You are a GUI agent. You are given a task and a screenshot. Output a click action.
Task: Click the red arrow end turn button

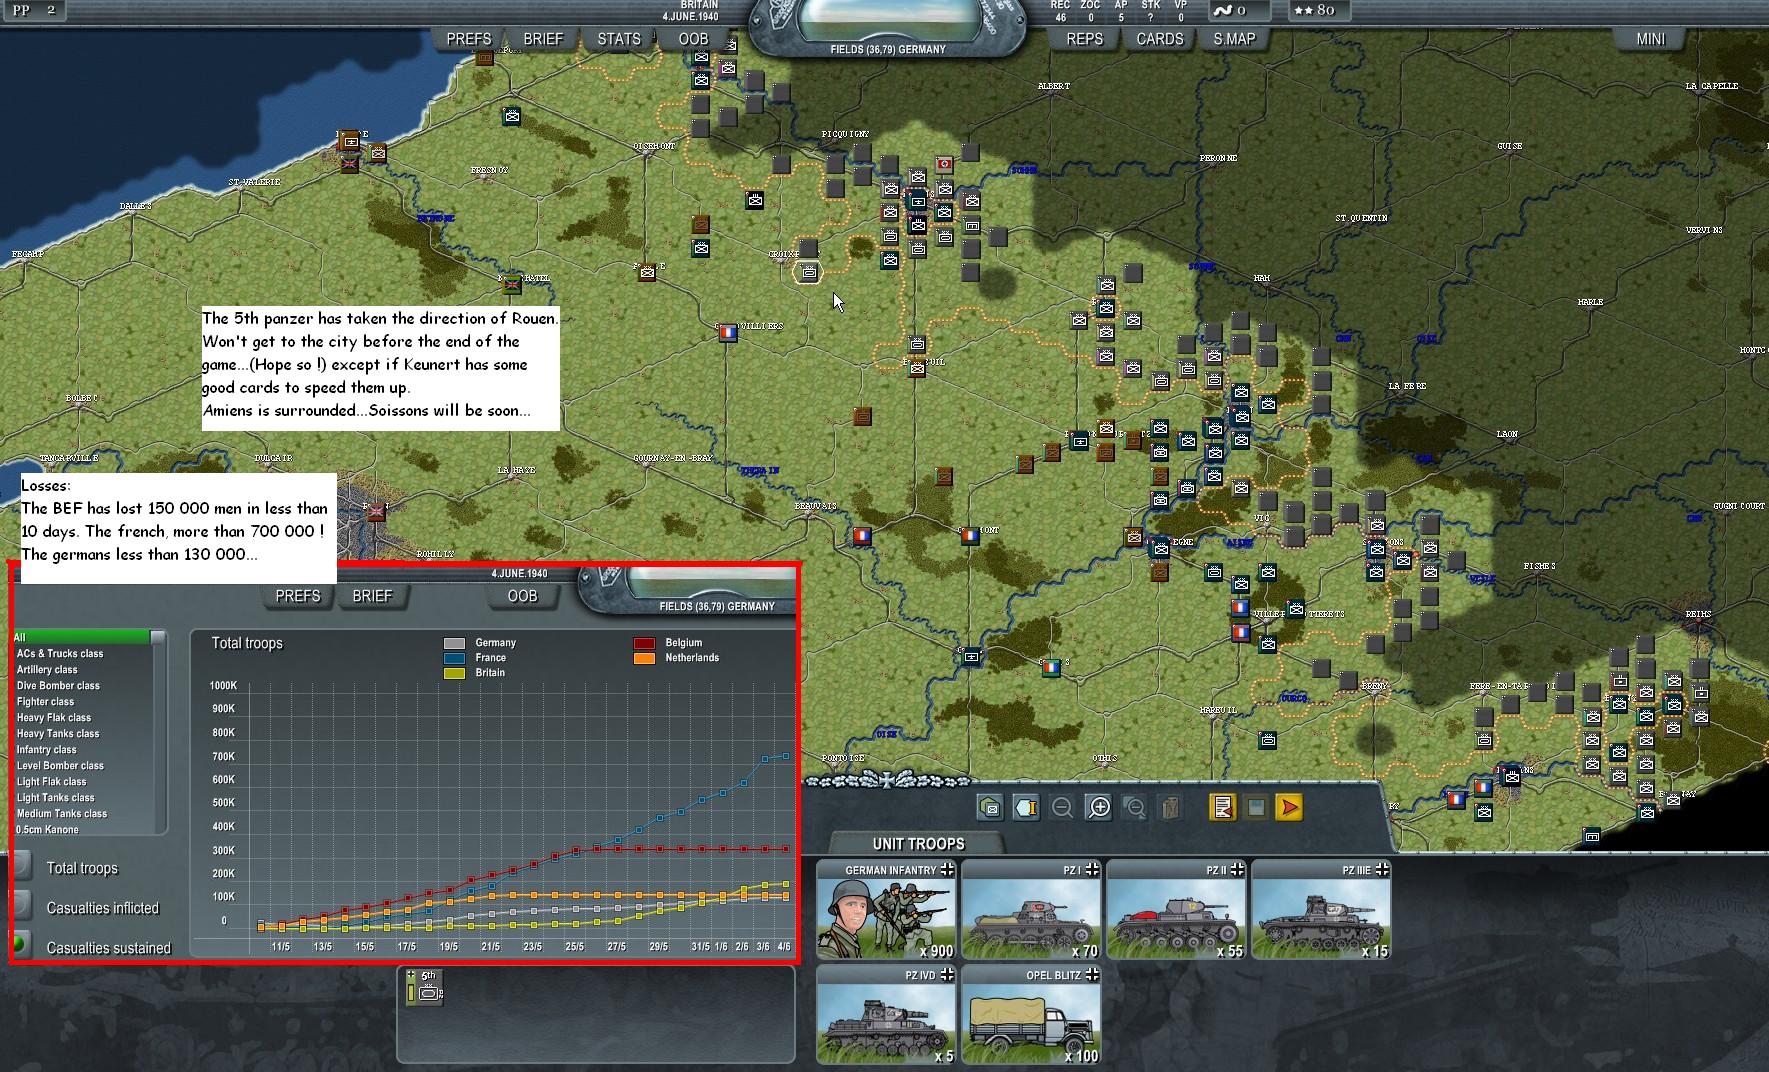coord(1290,807)
